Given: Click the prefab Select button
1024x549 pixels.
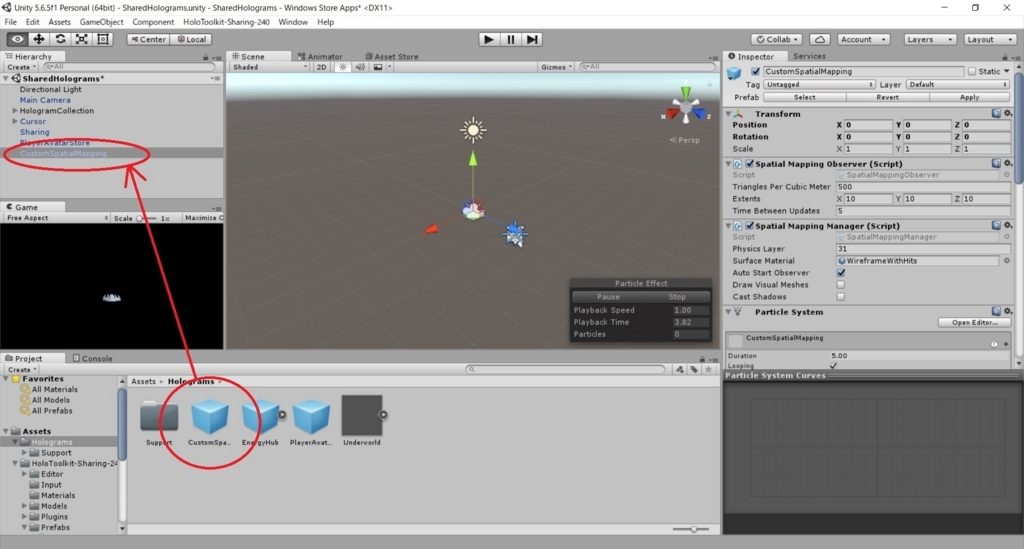Looking at the screenshot, I should [x=804, y=97].
